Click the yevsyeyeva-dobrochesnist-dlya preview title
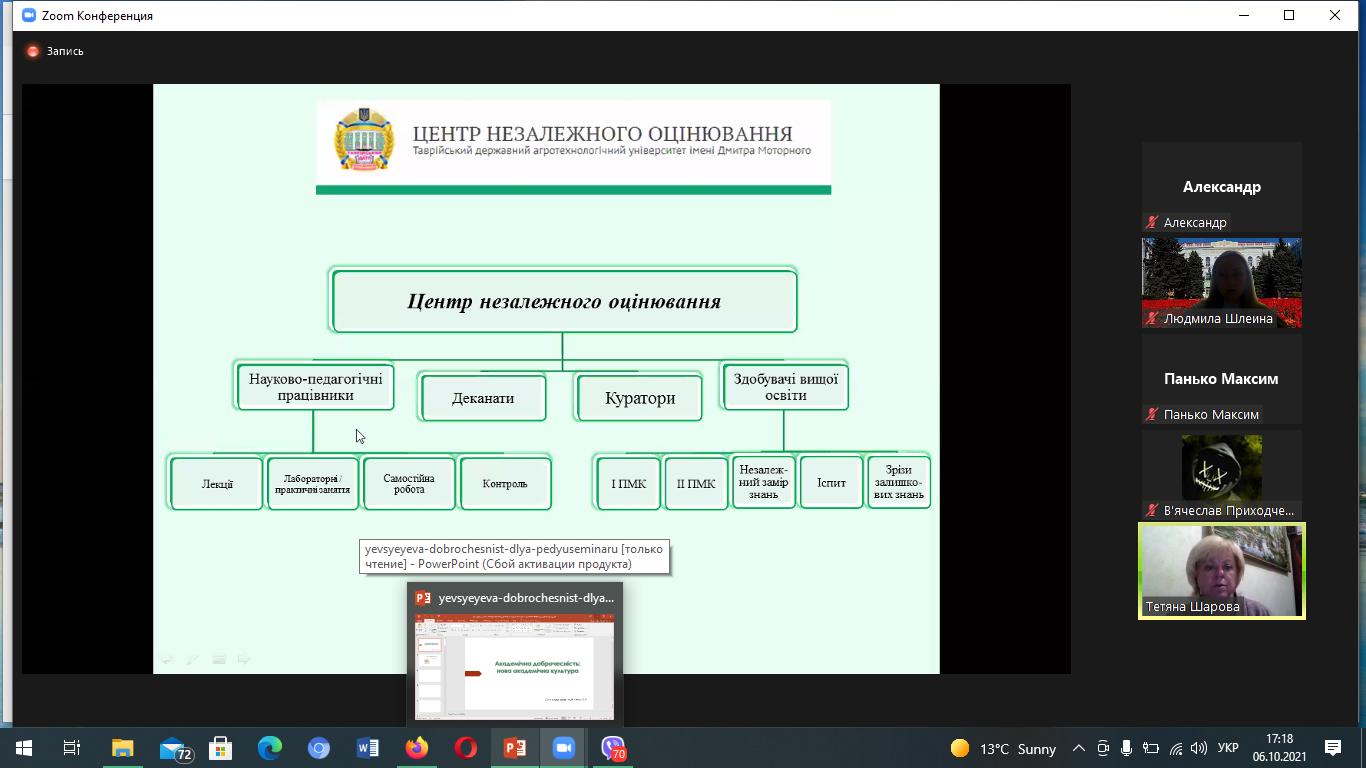 click(x=526, y=598)
